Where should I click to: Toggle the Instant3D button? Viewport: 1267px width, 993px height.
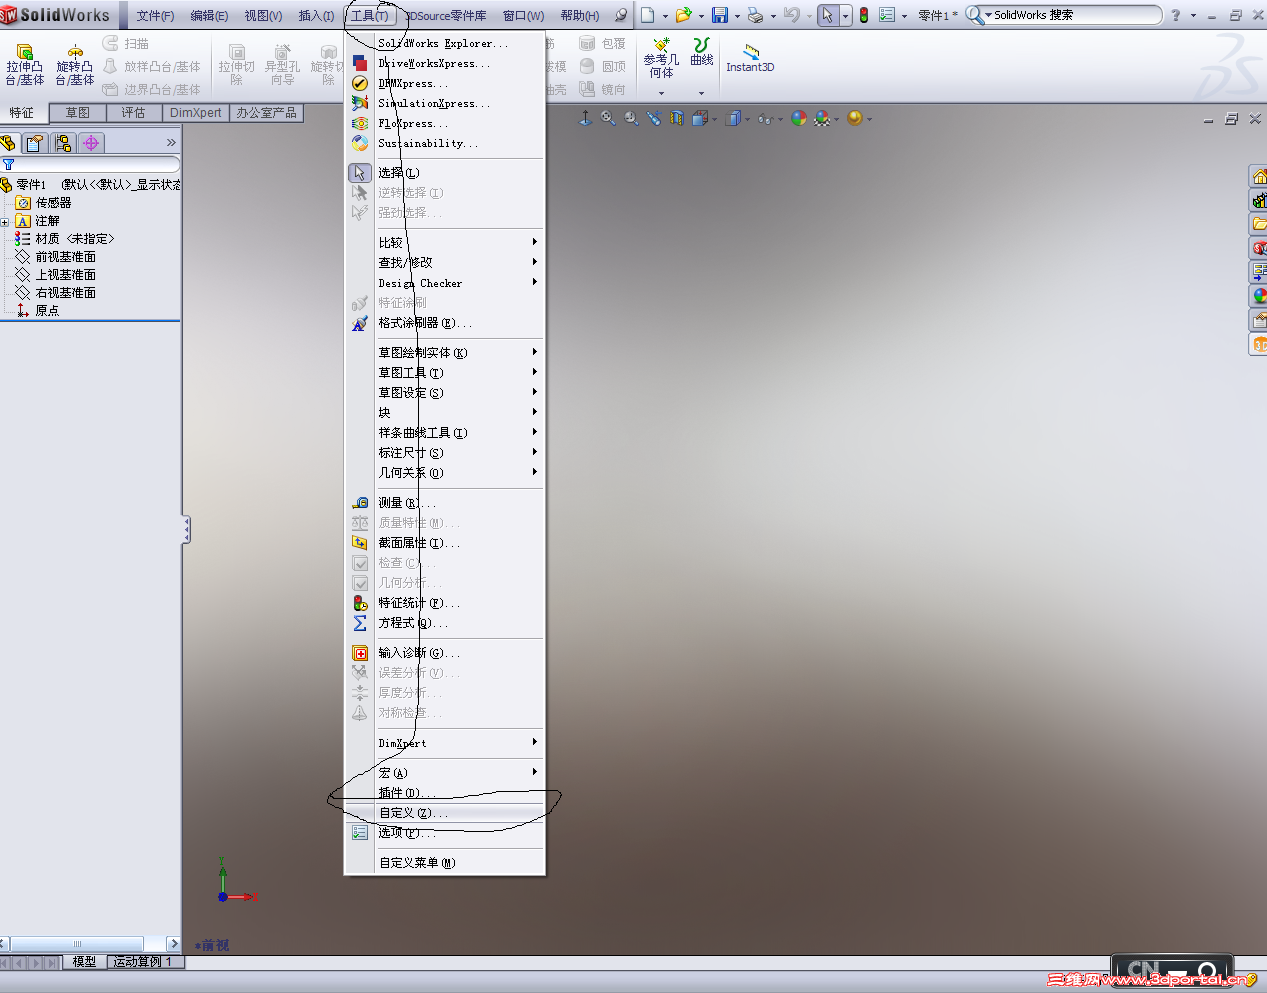[x=750, y=58]
